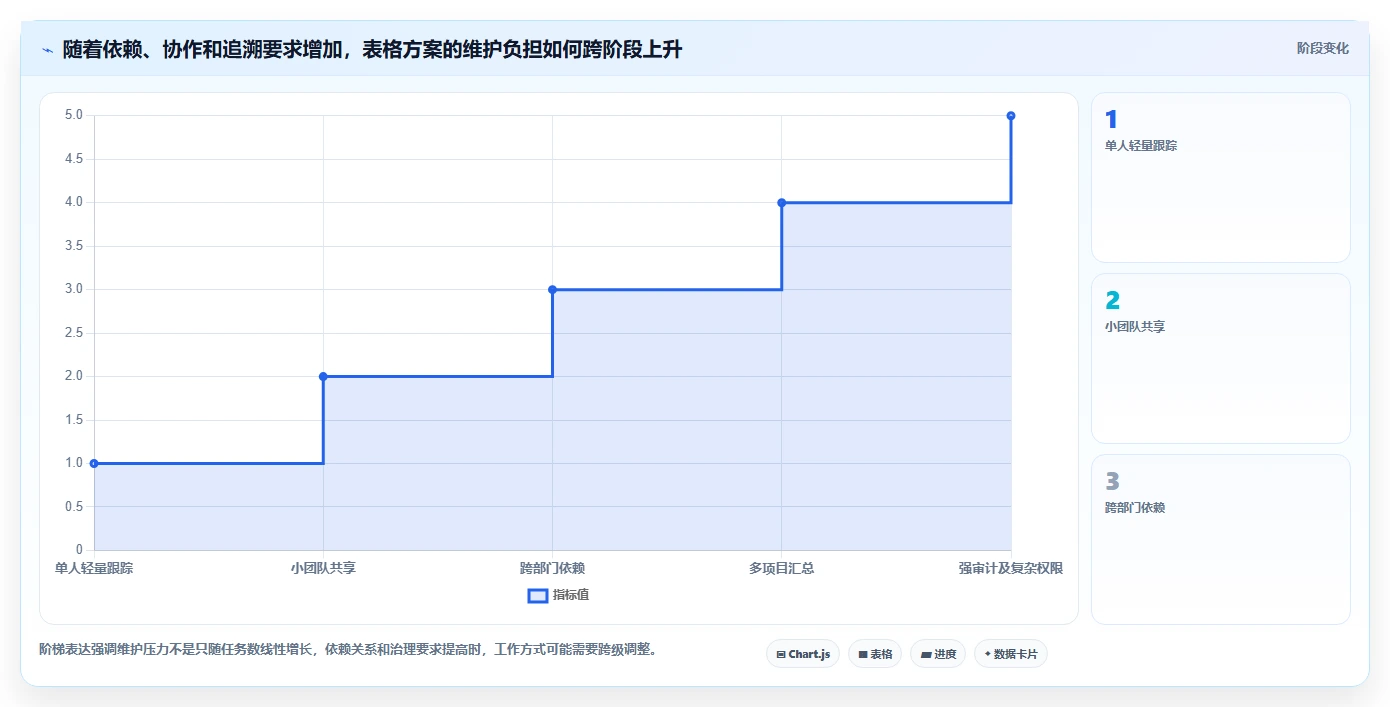Screen dimensions: 1390x707
Task: Click the 表格 tag chip
Action: click(875, 654)
